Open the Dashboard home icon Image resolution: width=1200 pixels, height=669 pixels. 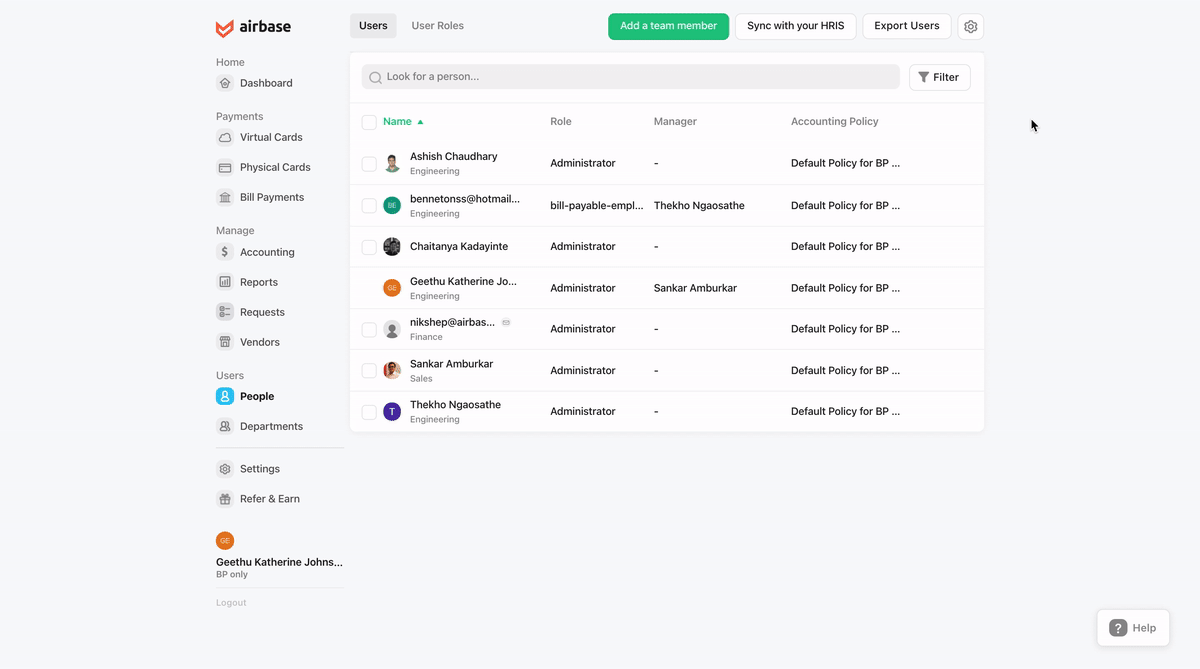(x=225, y=83)
